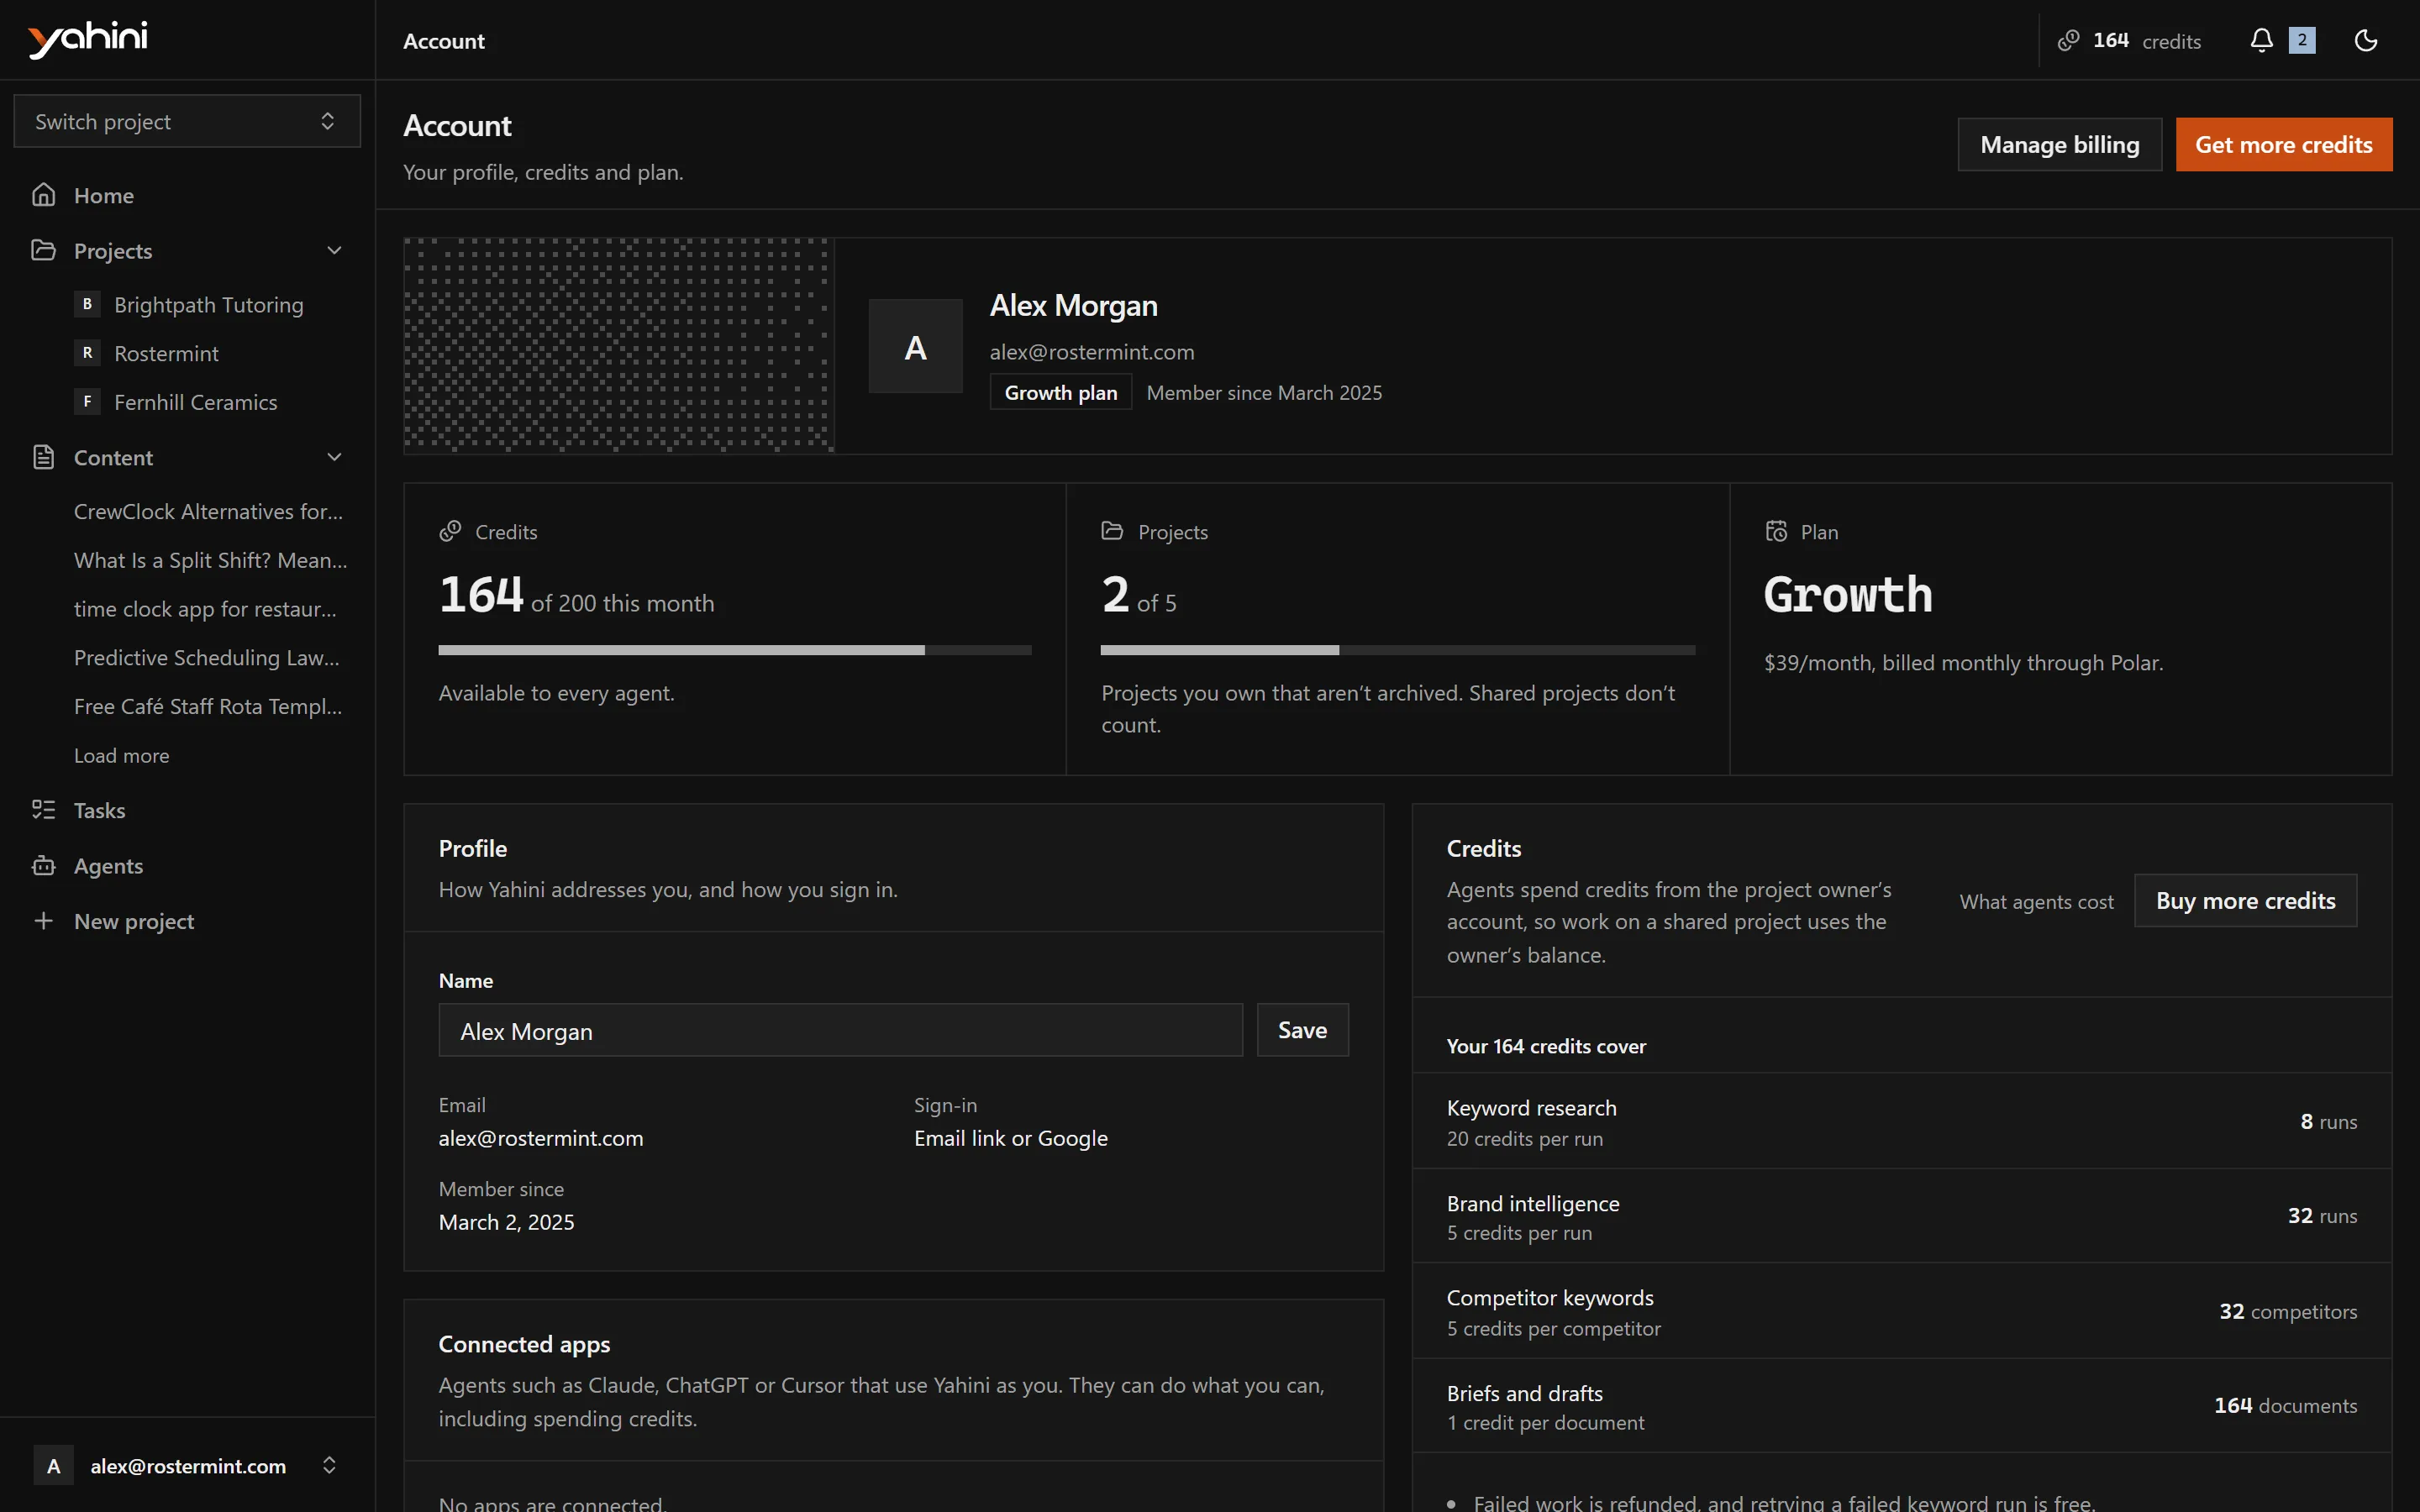
Task: Click the Content document icon in sidebar
Action: point(43,457)
